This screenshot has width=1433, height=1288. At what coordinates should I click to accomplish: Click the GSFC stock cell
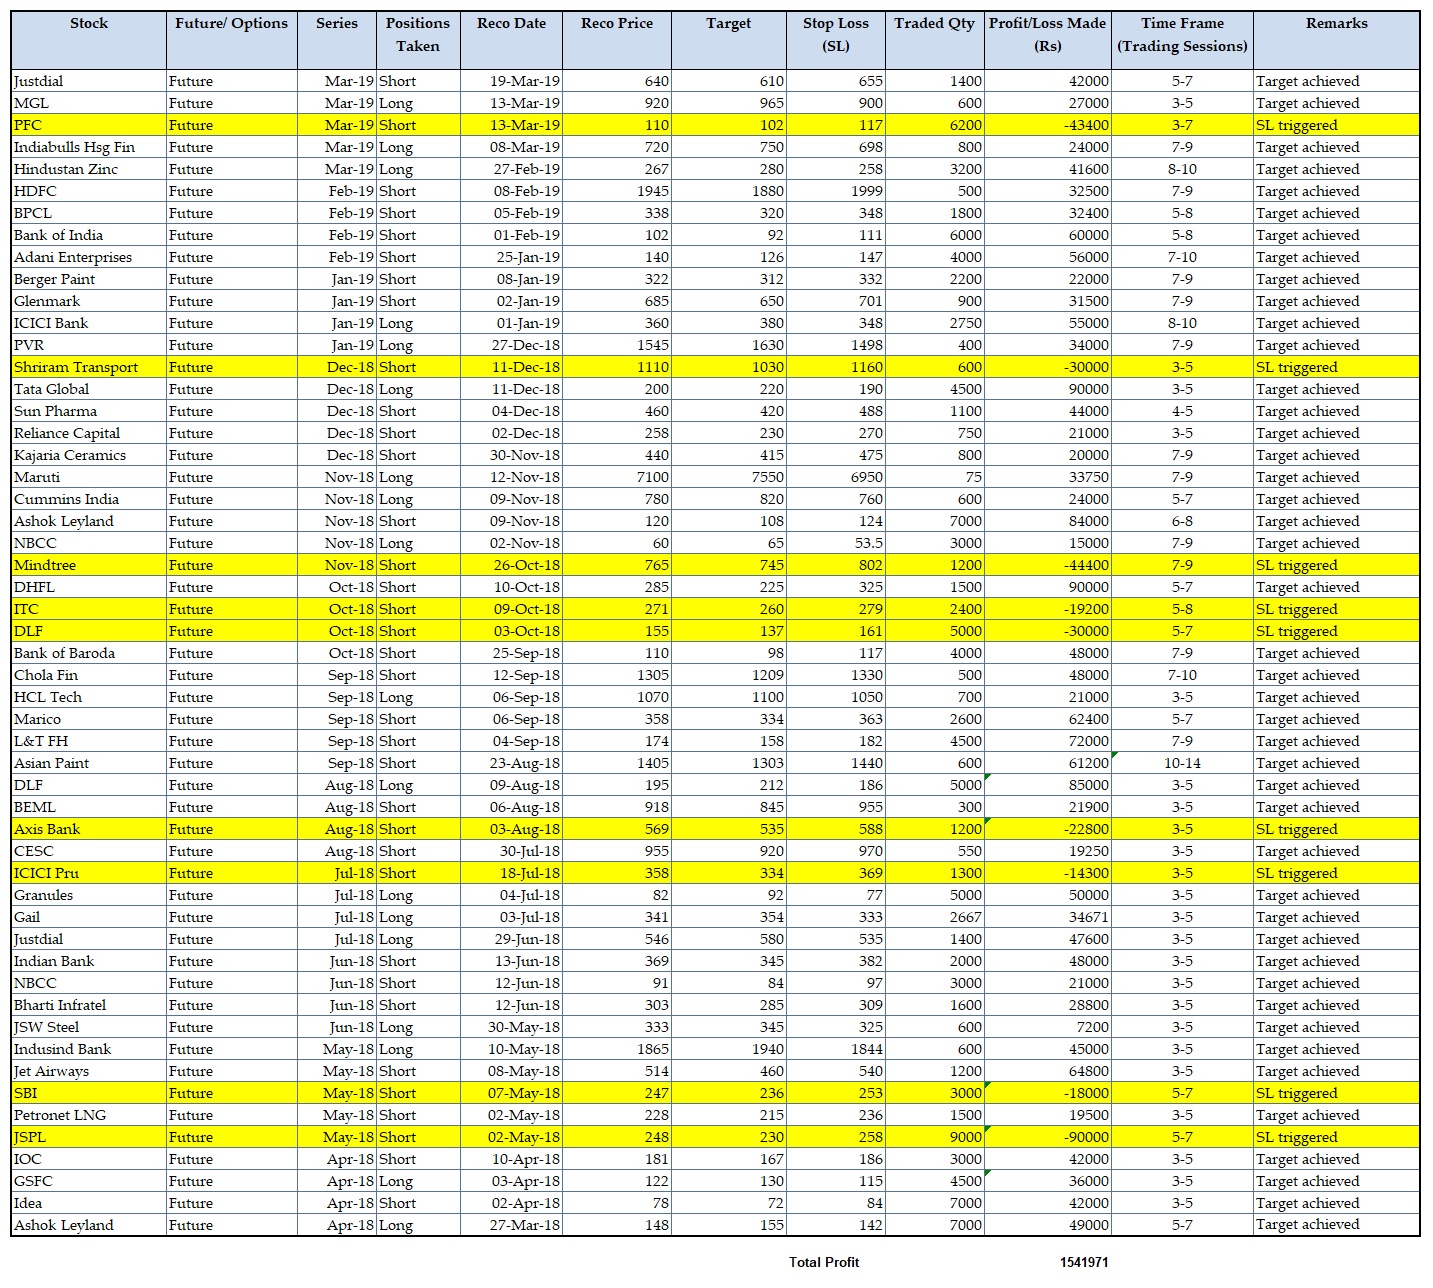pyautogui.click(x=89, y=1181)
